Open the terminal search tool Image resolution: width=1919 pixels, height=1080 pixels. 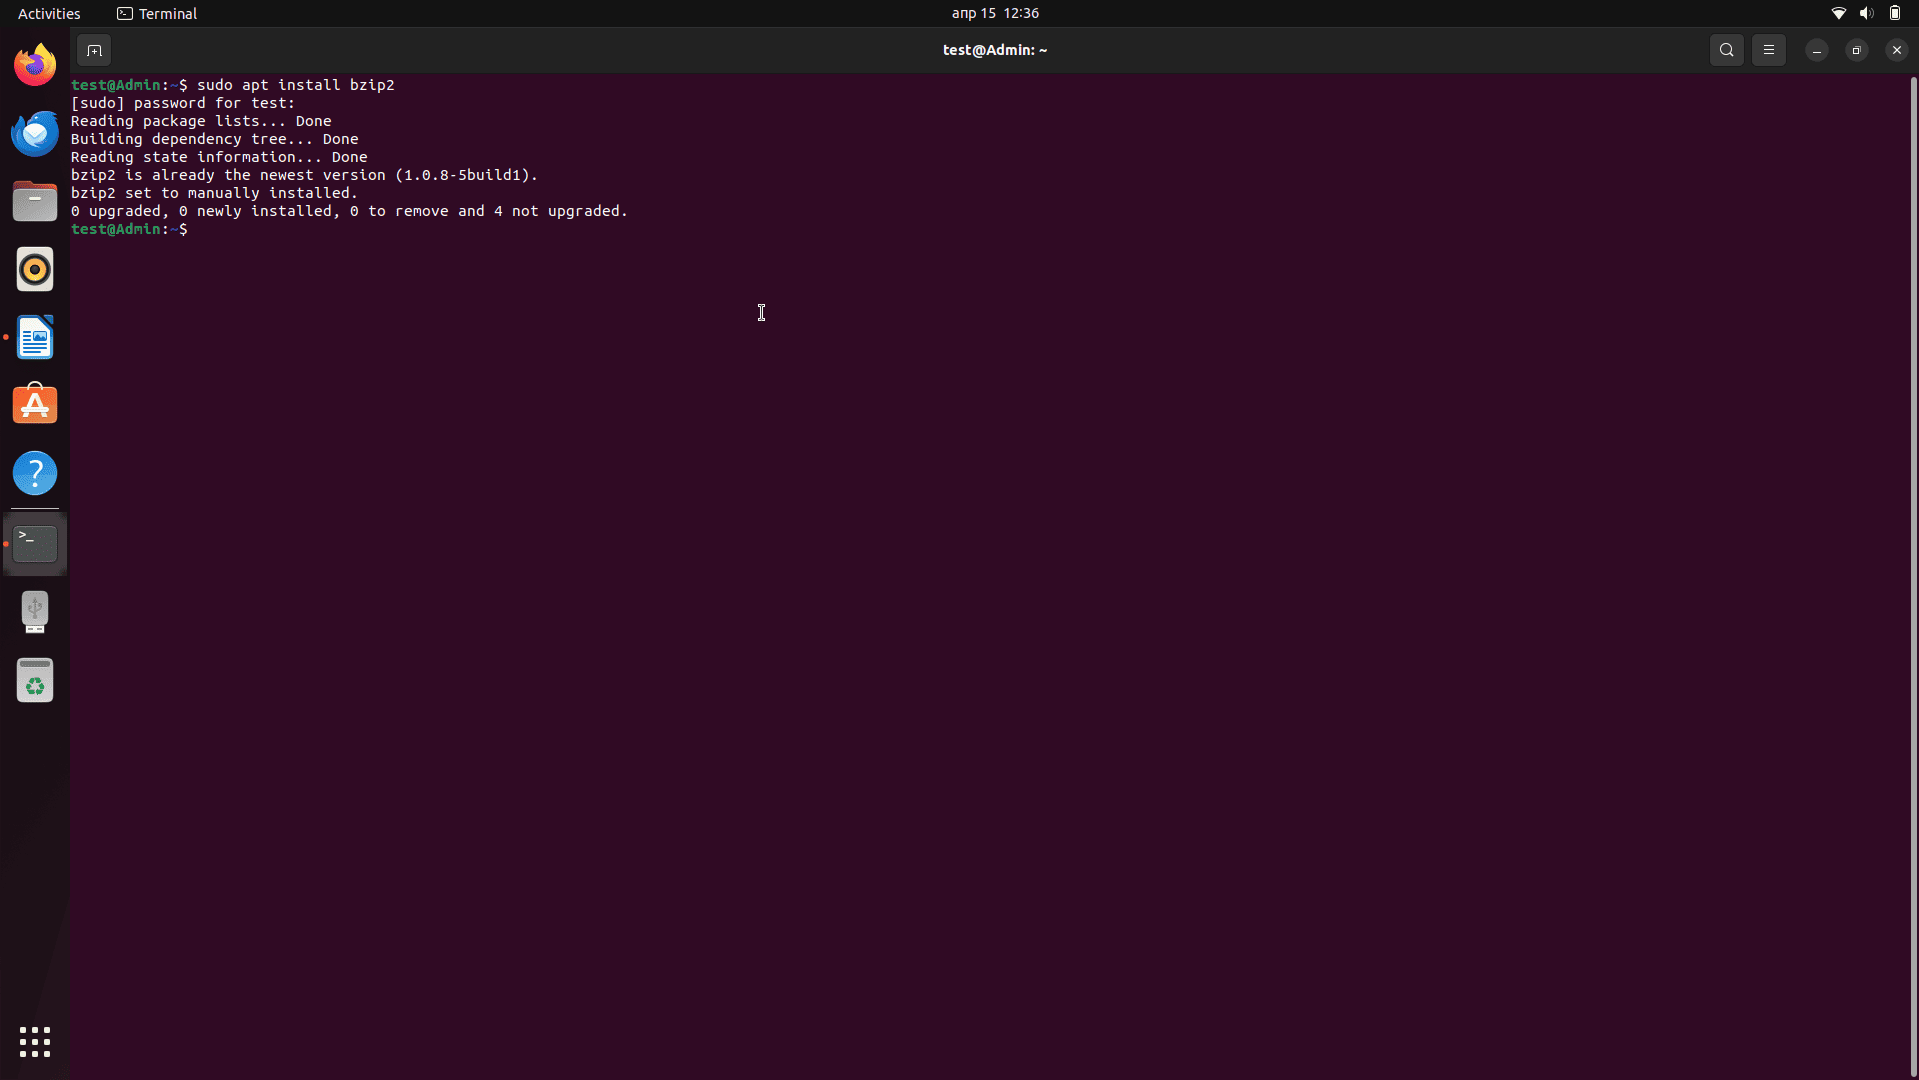[1726, 50]
